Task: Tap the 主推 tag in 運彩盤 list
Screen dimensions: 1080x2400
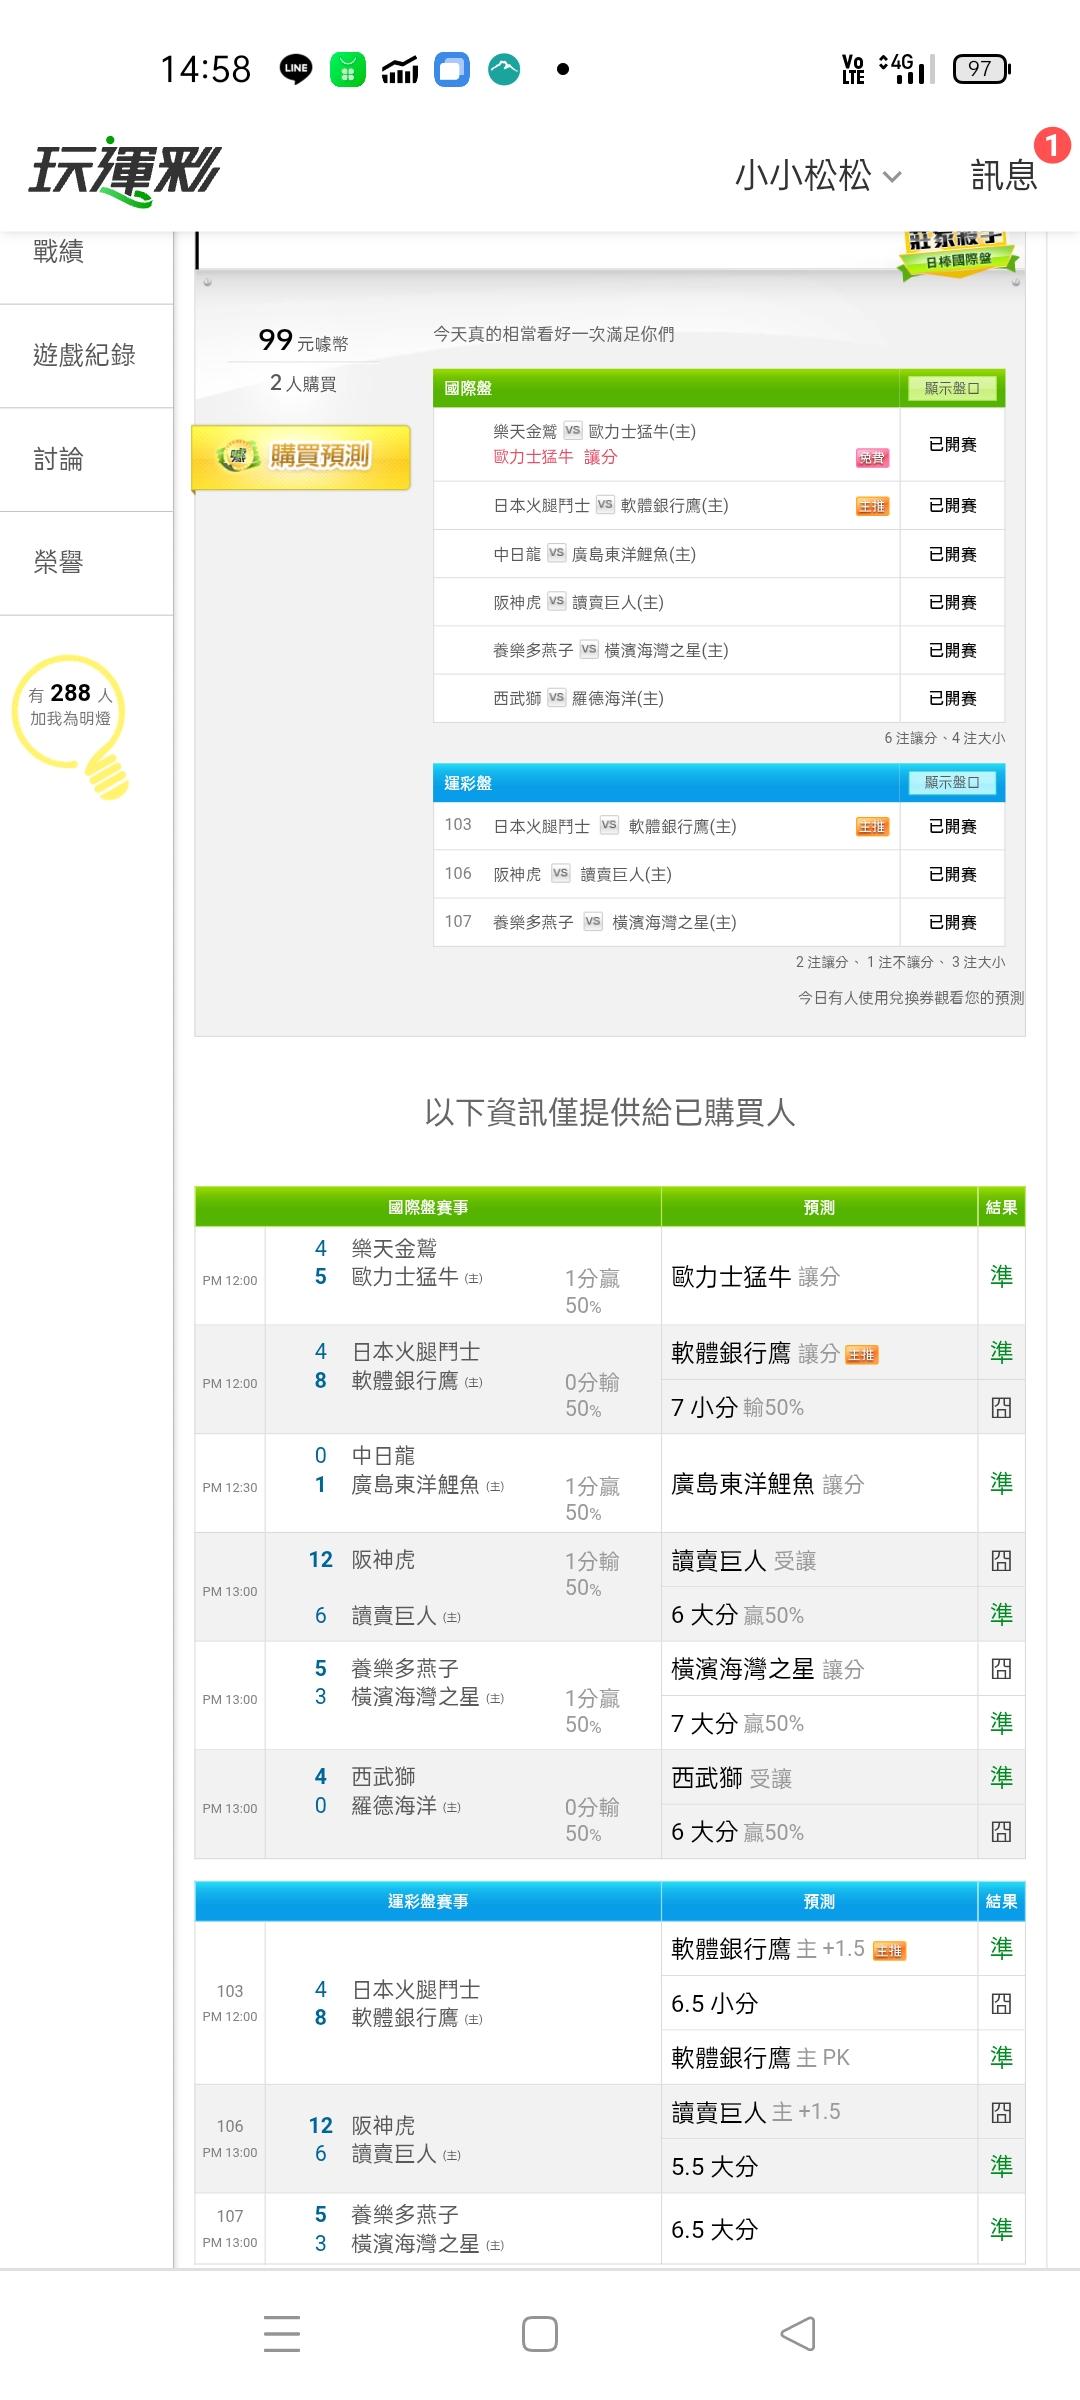Action: tap(871, 827)
